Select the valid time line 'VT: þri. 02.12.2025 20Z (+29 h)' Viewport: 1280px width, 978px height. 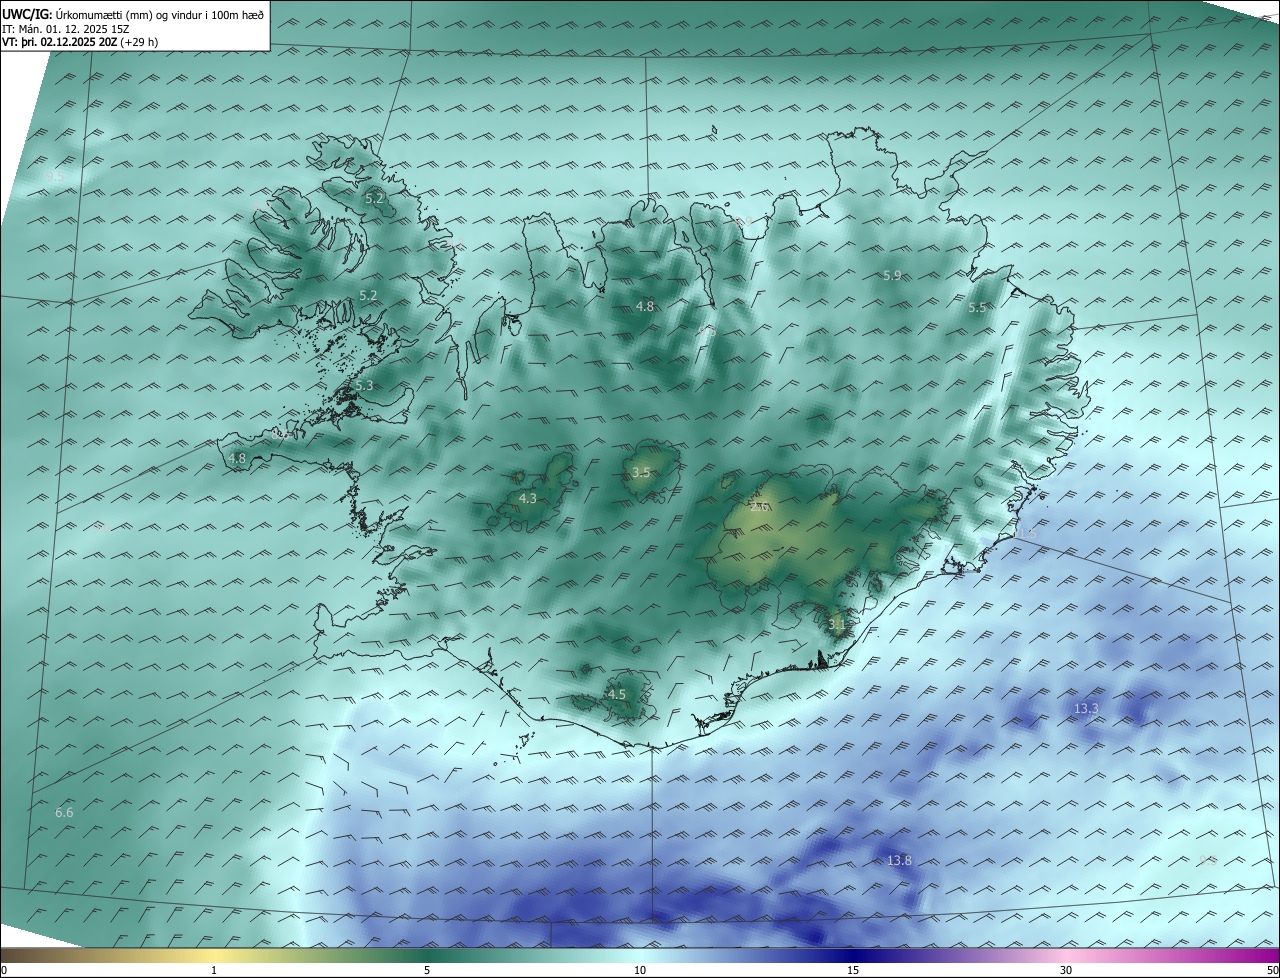[x=80, y=42]
